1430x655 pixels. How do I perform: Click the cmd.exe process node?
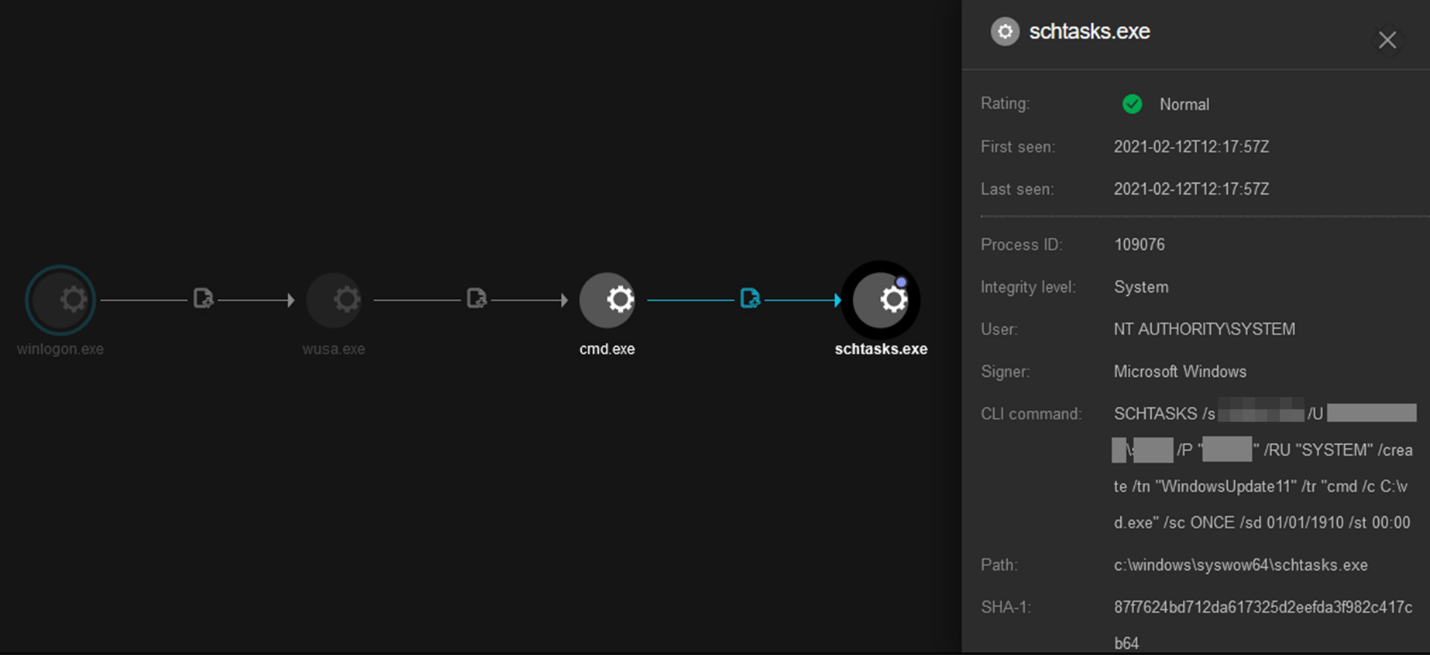tap(607, 299)
